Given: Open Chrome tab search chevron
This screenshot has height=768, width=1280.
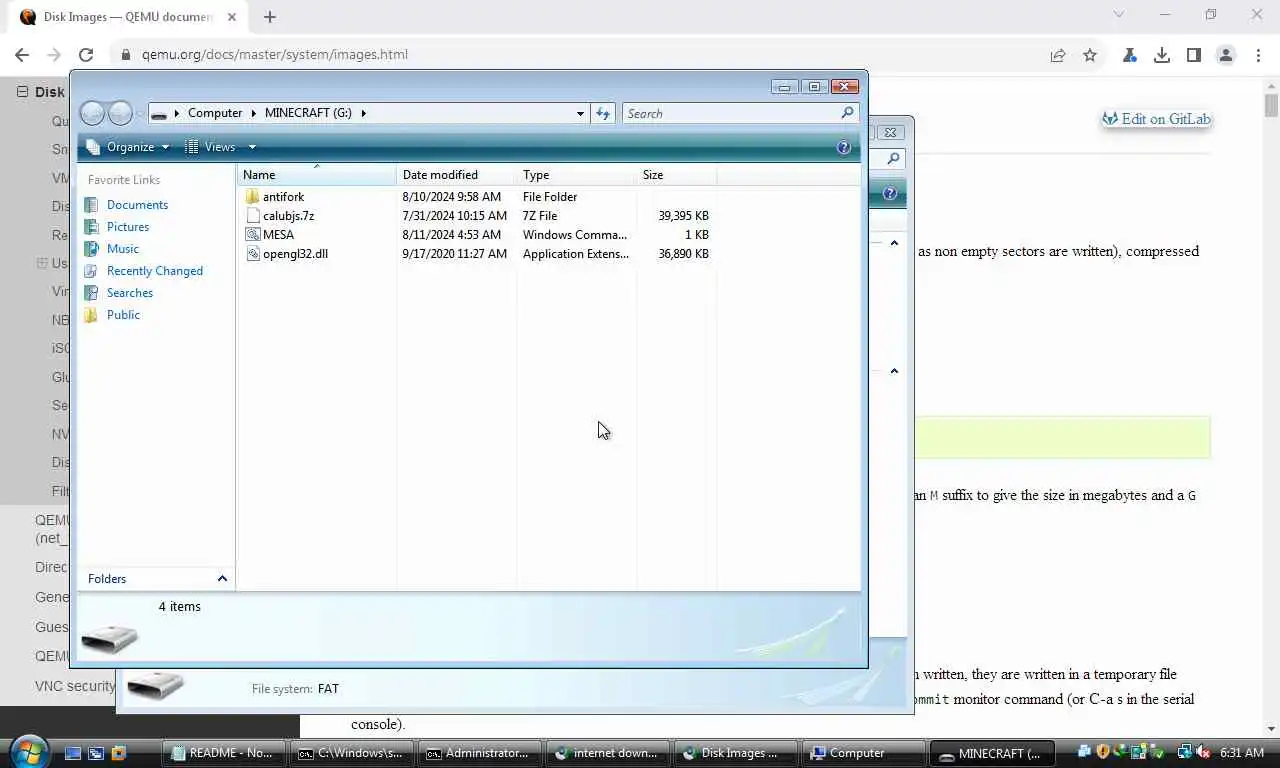Looking at the screenshot, I should 1119,15.
